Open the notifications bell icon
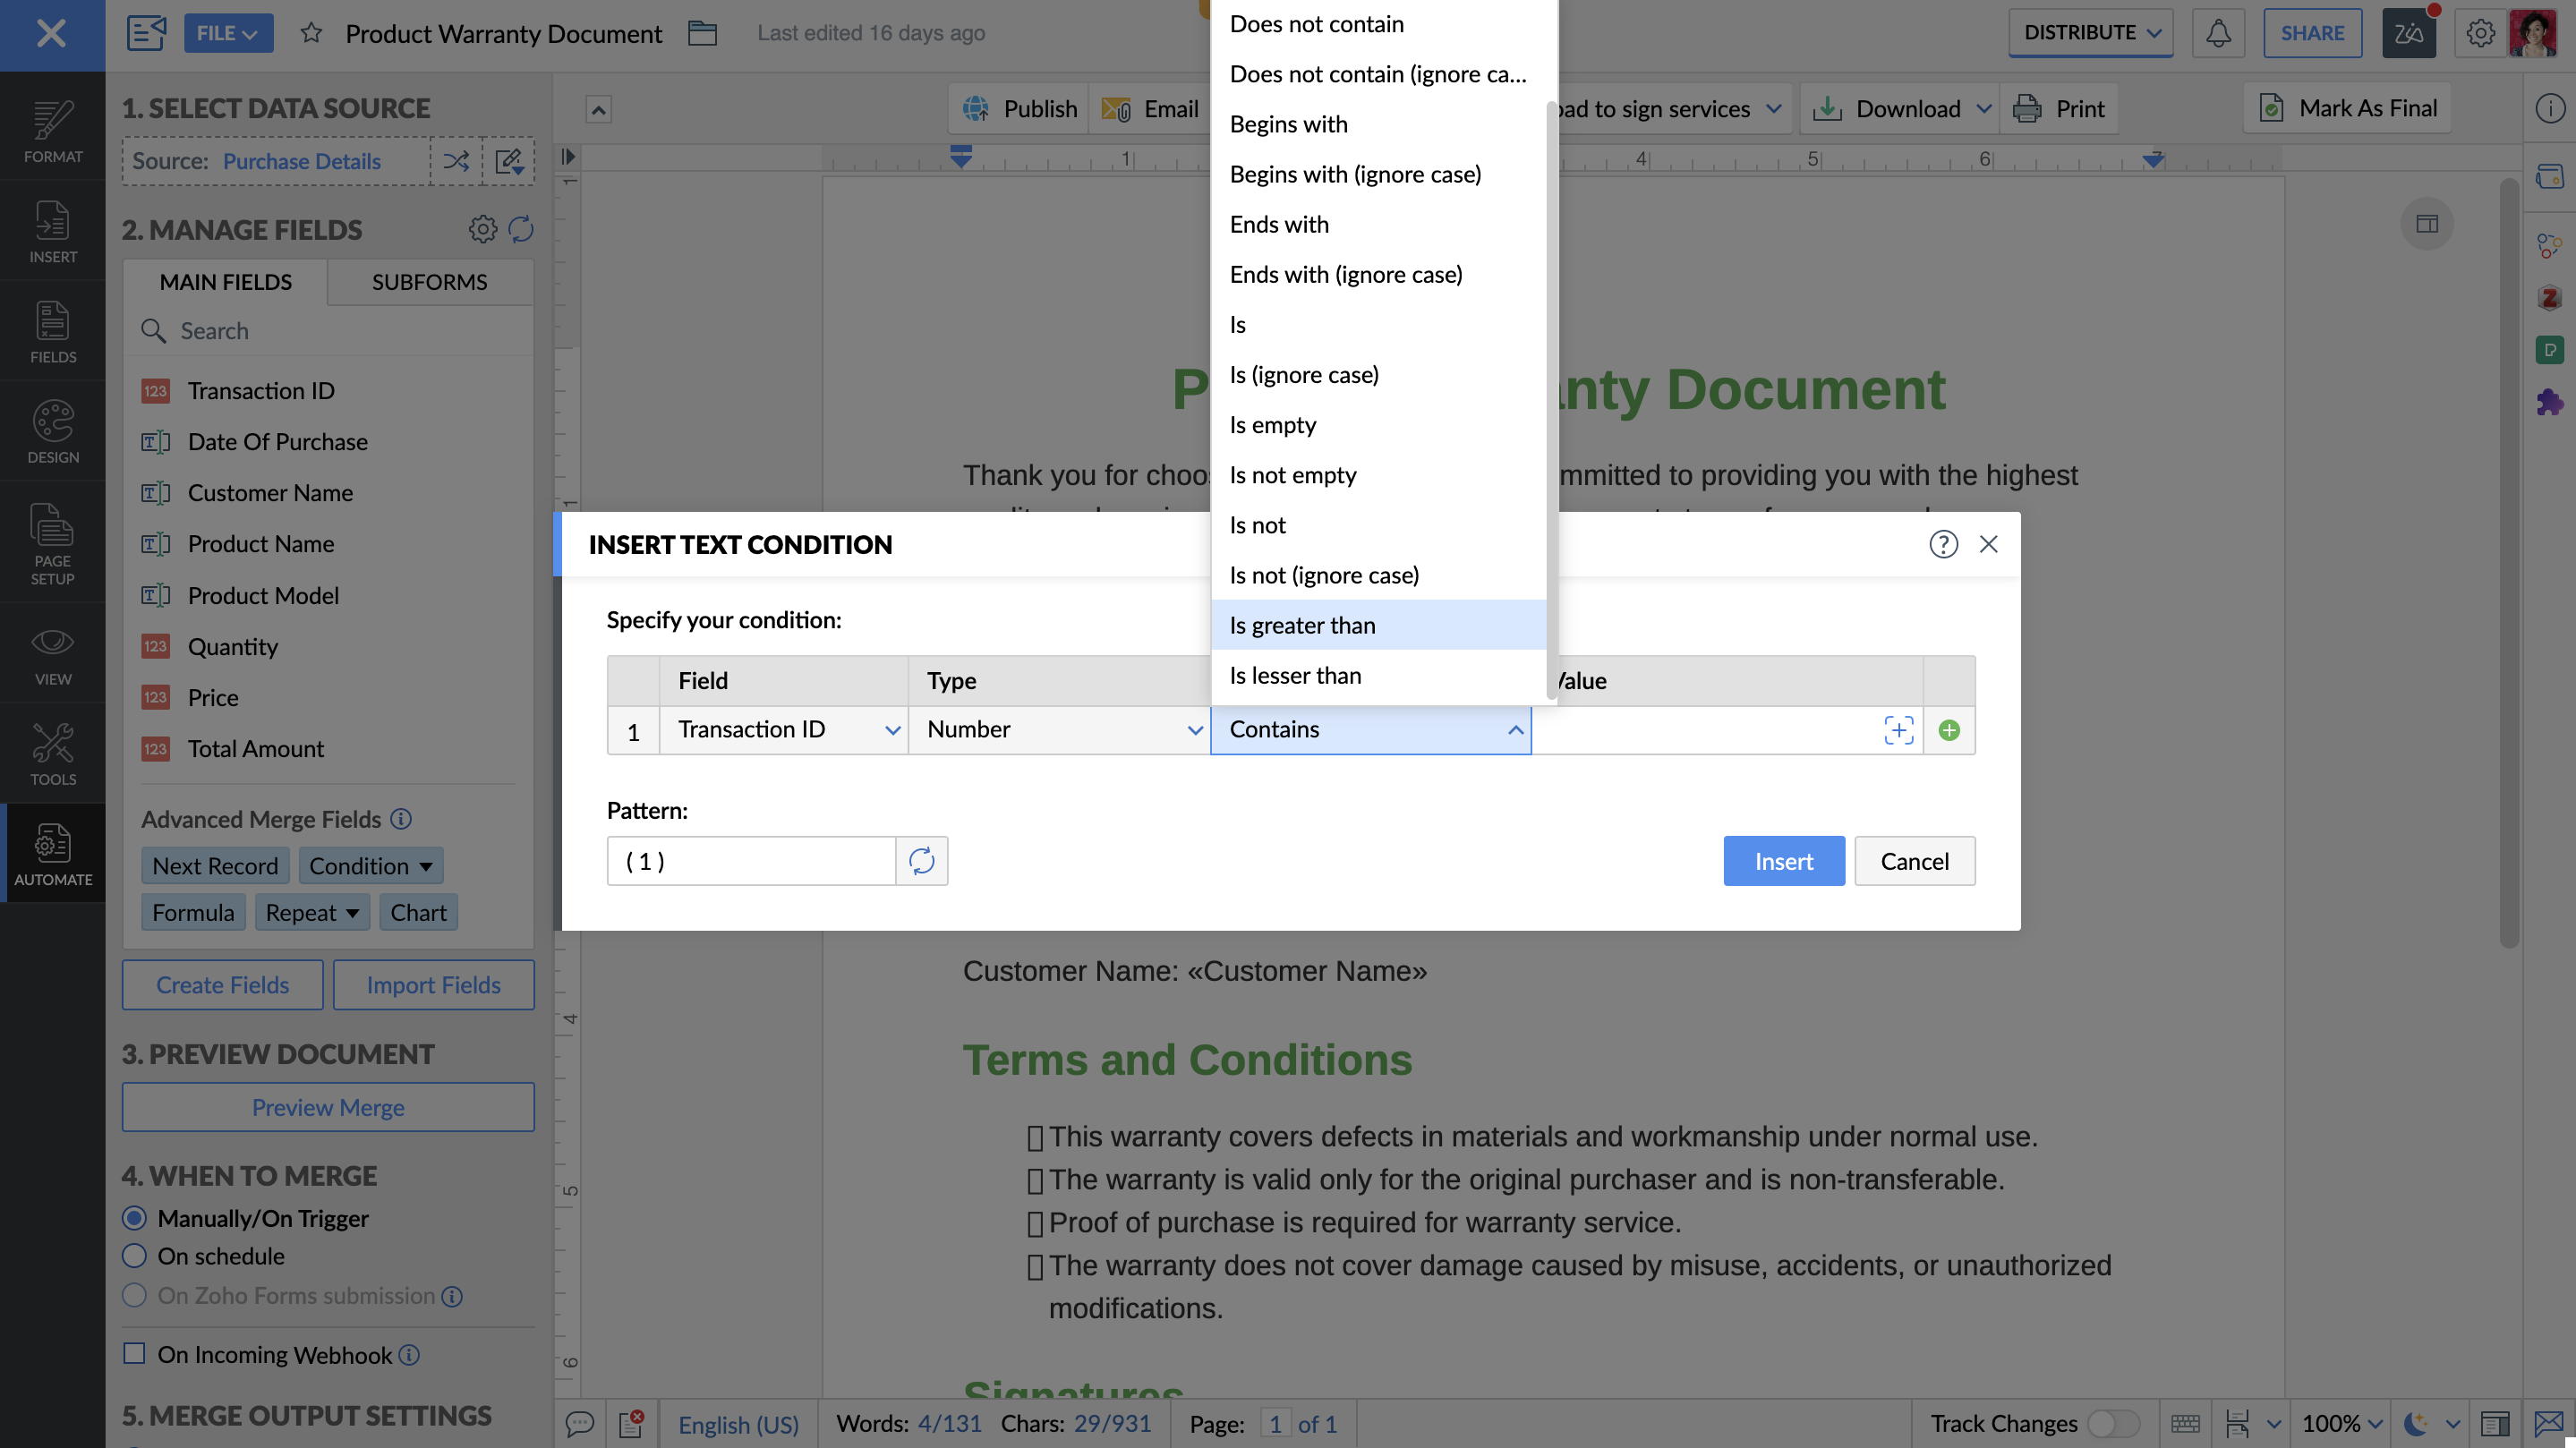Screen dimensions: 2576x1448 point(2217,33)
